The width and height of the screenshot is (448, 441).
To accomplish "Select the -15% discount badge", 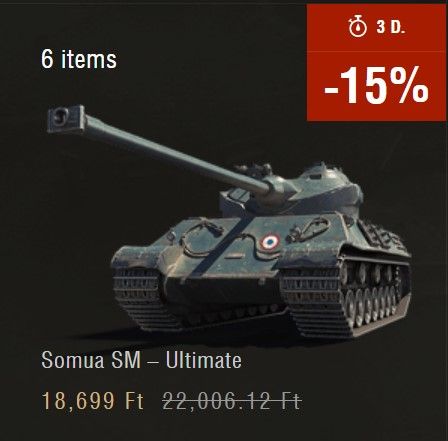I will [376, 86].
